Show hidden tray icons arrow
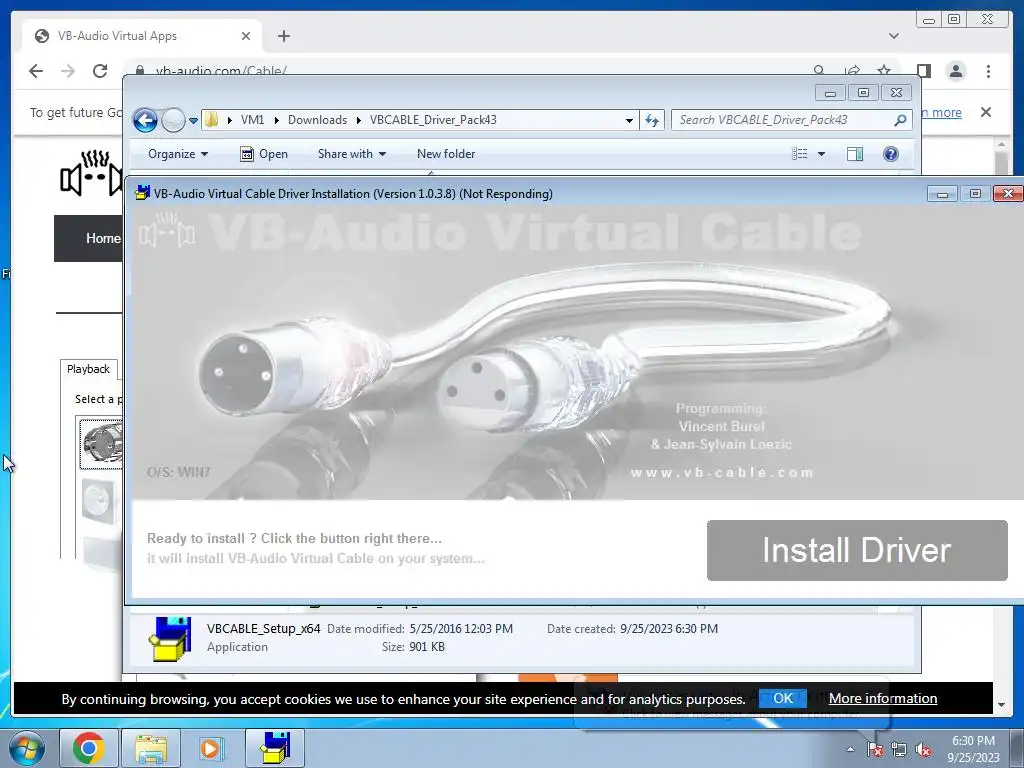The image size is (1024, 768). coord(850,749)
